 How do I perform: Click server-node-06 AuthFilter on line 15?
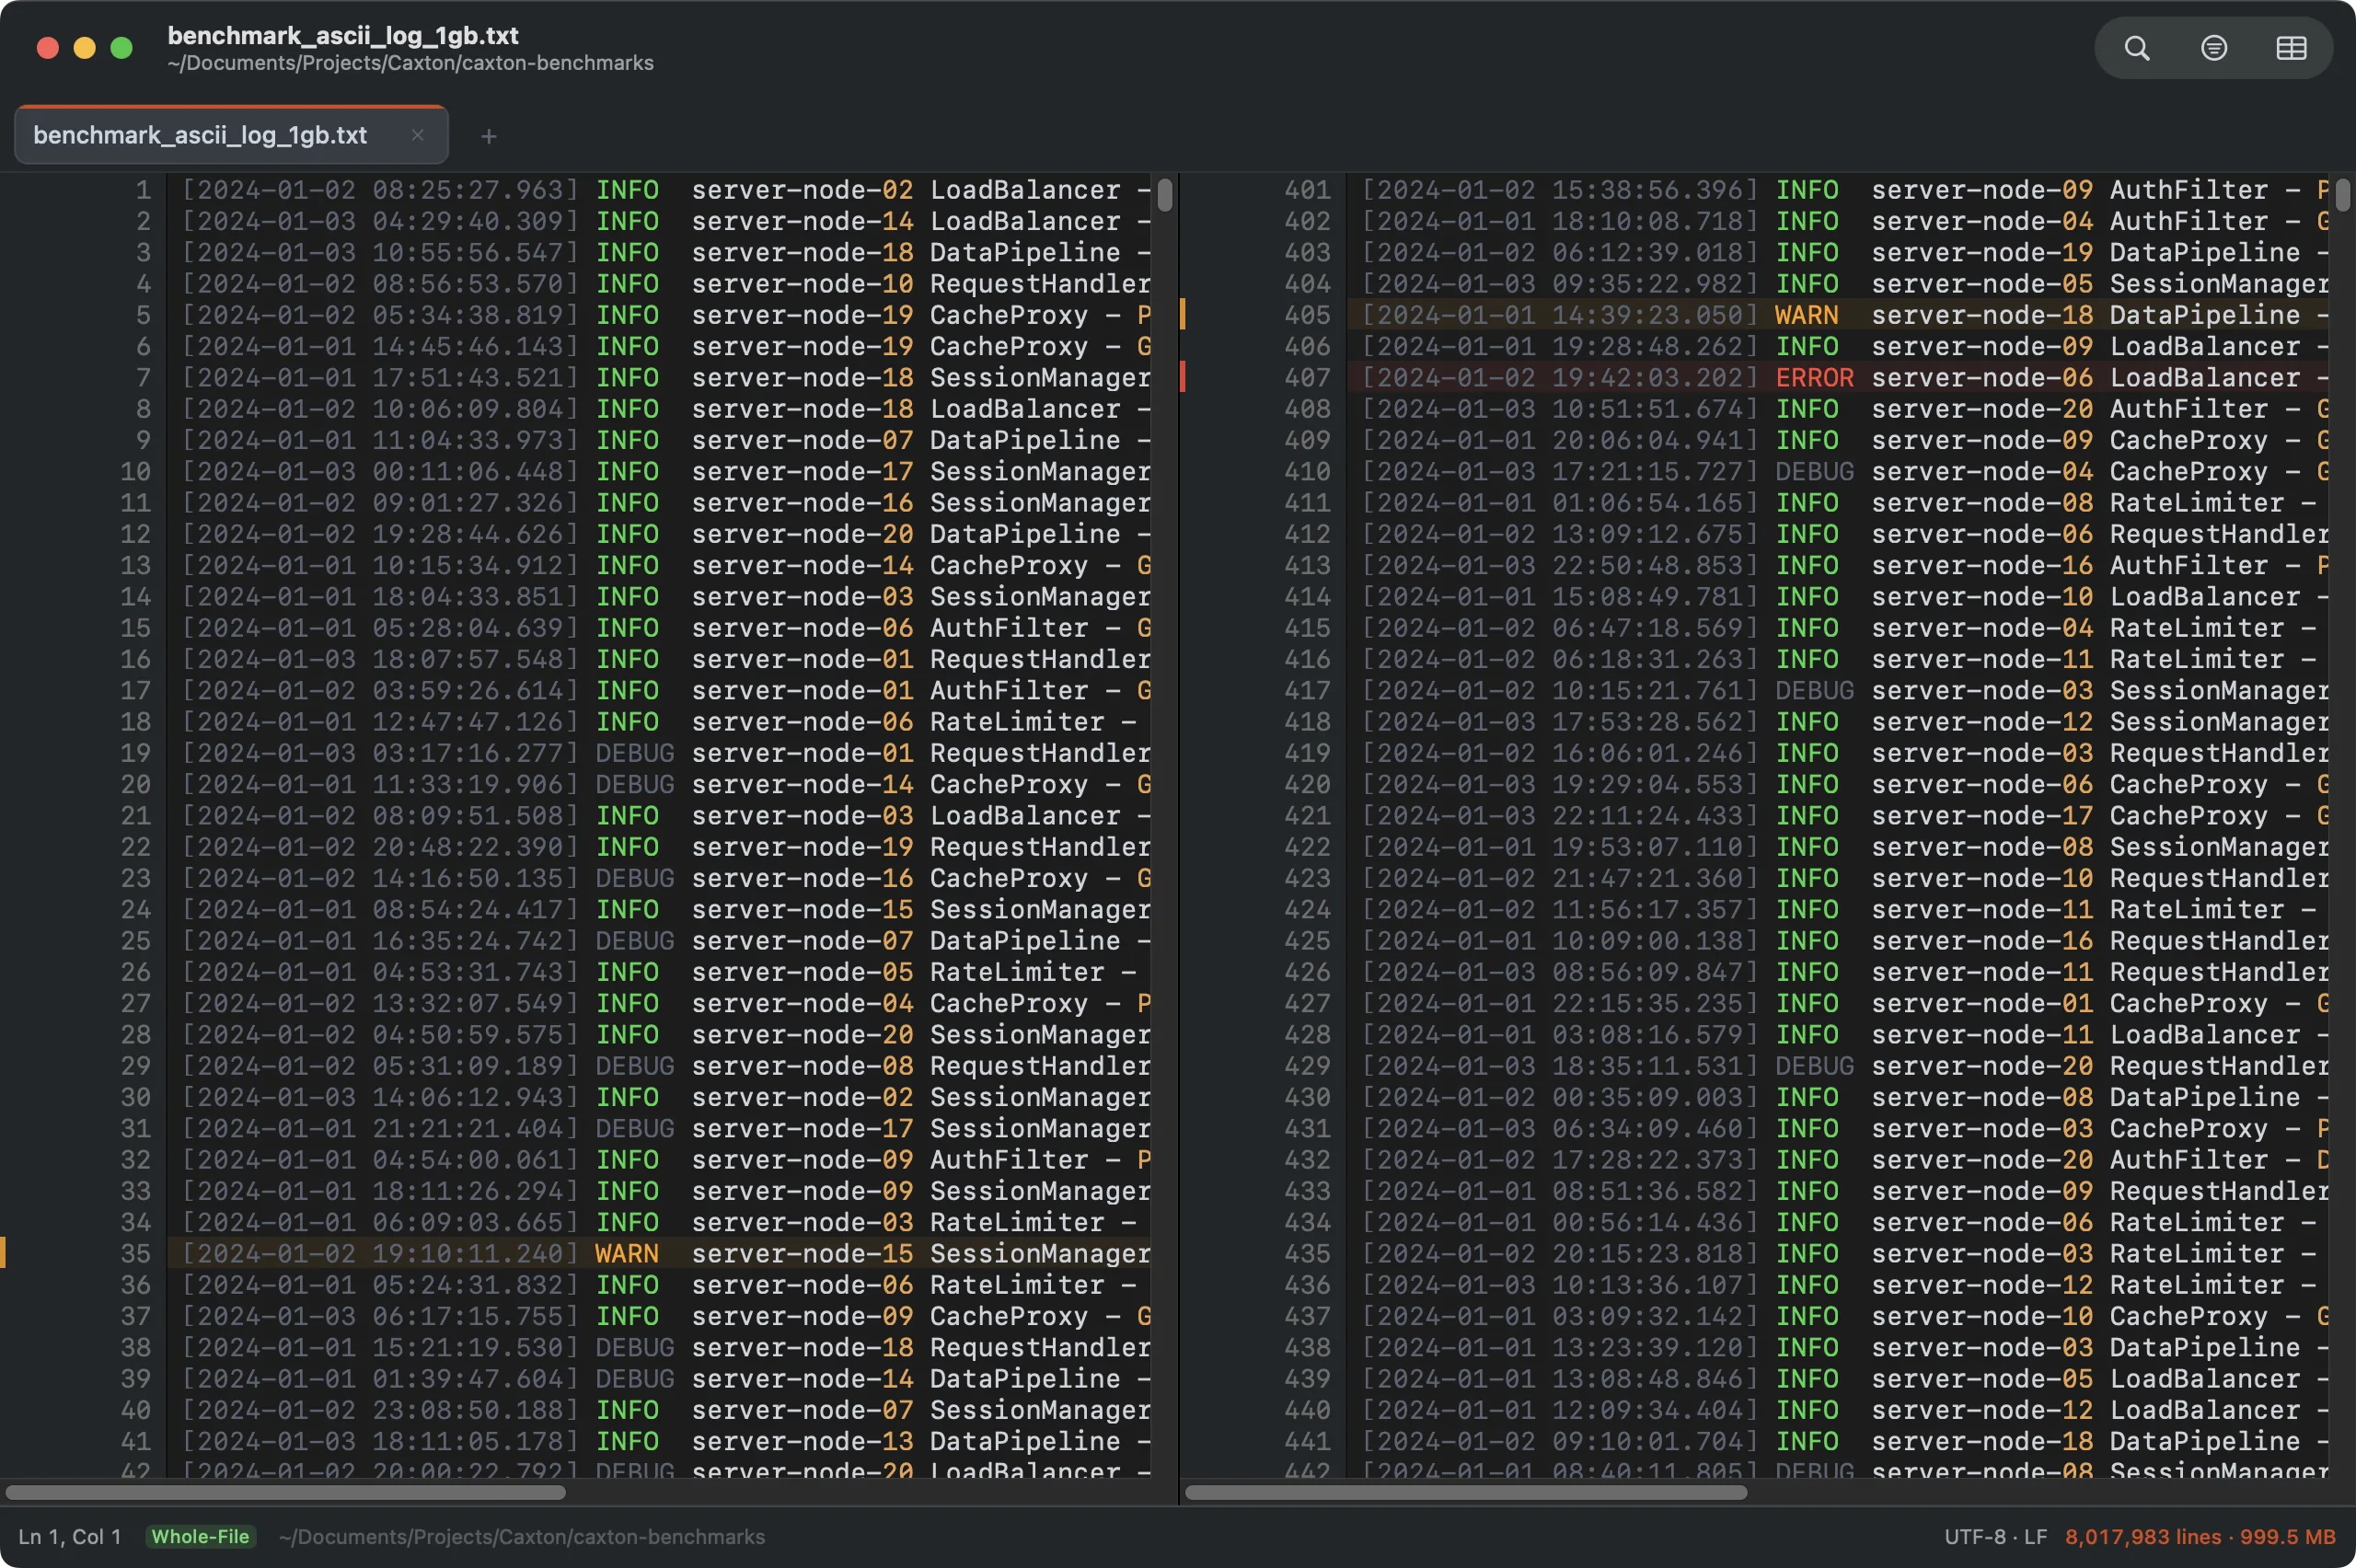889,627
